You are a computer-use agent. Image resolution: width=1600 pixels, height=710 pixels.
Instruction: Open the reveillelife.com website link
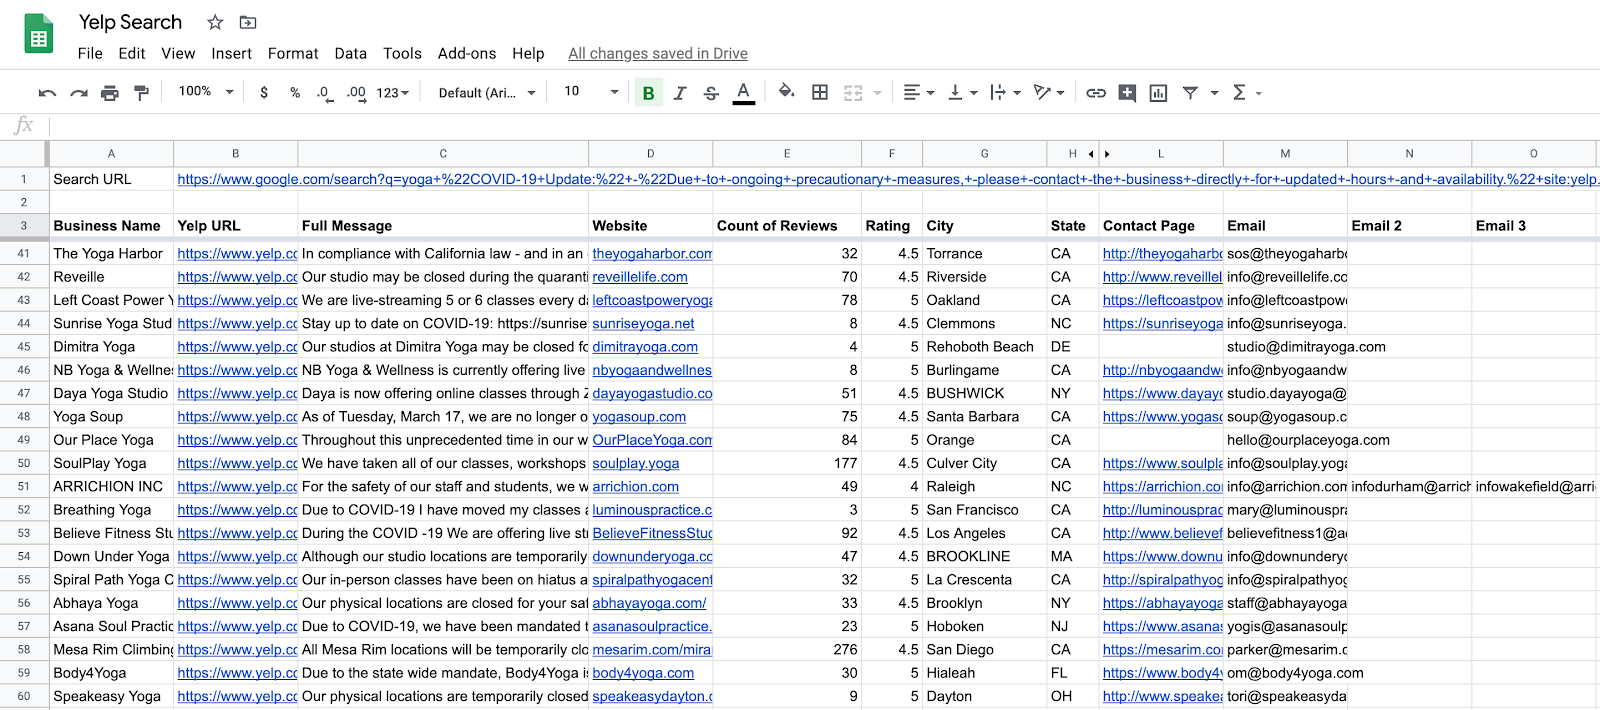640,277
